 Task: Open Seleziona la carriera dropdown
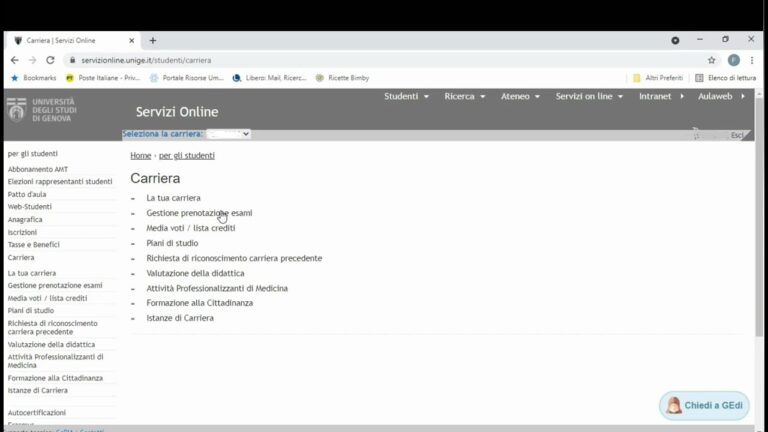point(228,134)
